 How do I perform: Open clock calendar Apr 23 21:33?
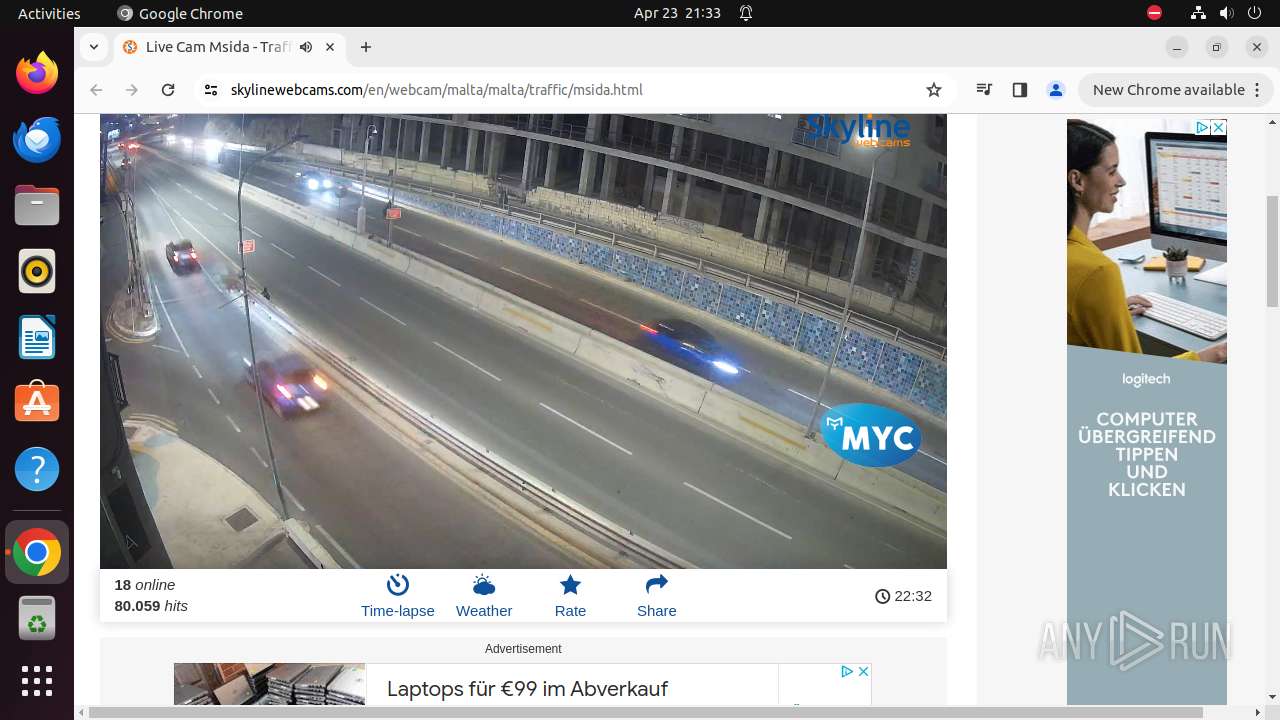pos(677,13)
